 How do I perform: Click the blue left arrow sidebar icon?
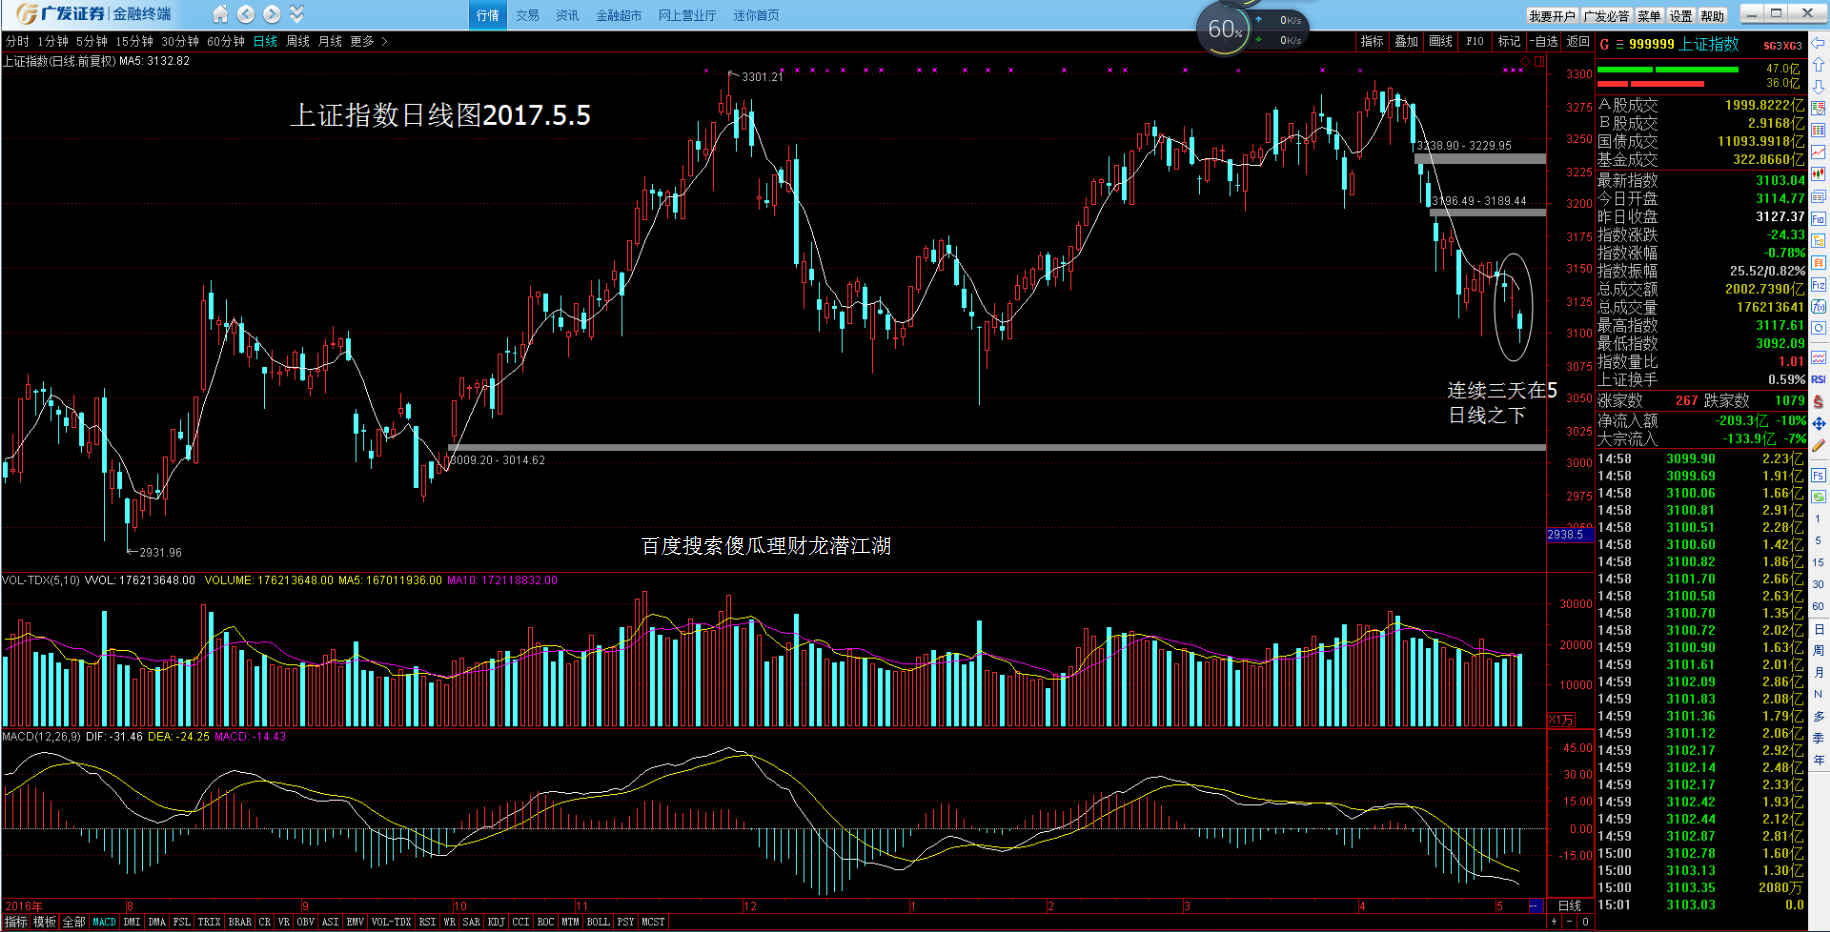pyautogui.click(x=1819, y=43)
